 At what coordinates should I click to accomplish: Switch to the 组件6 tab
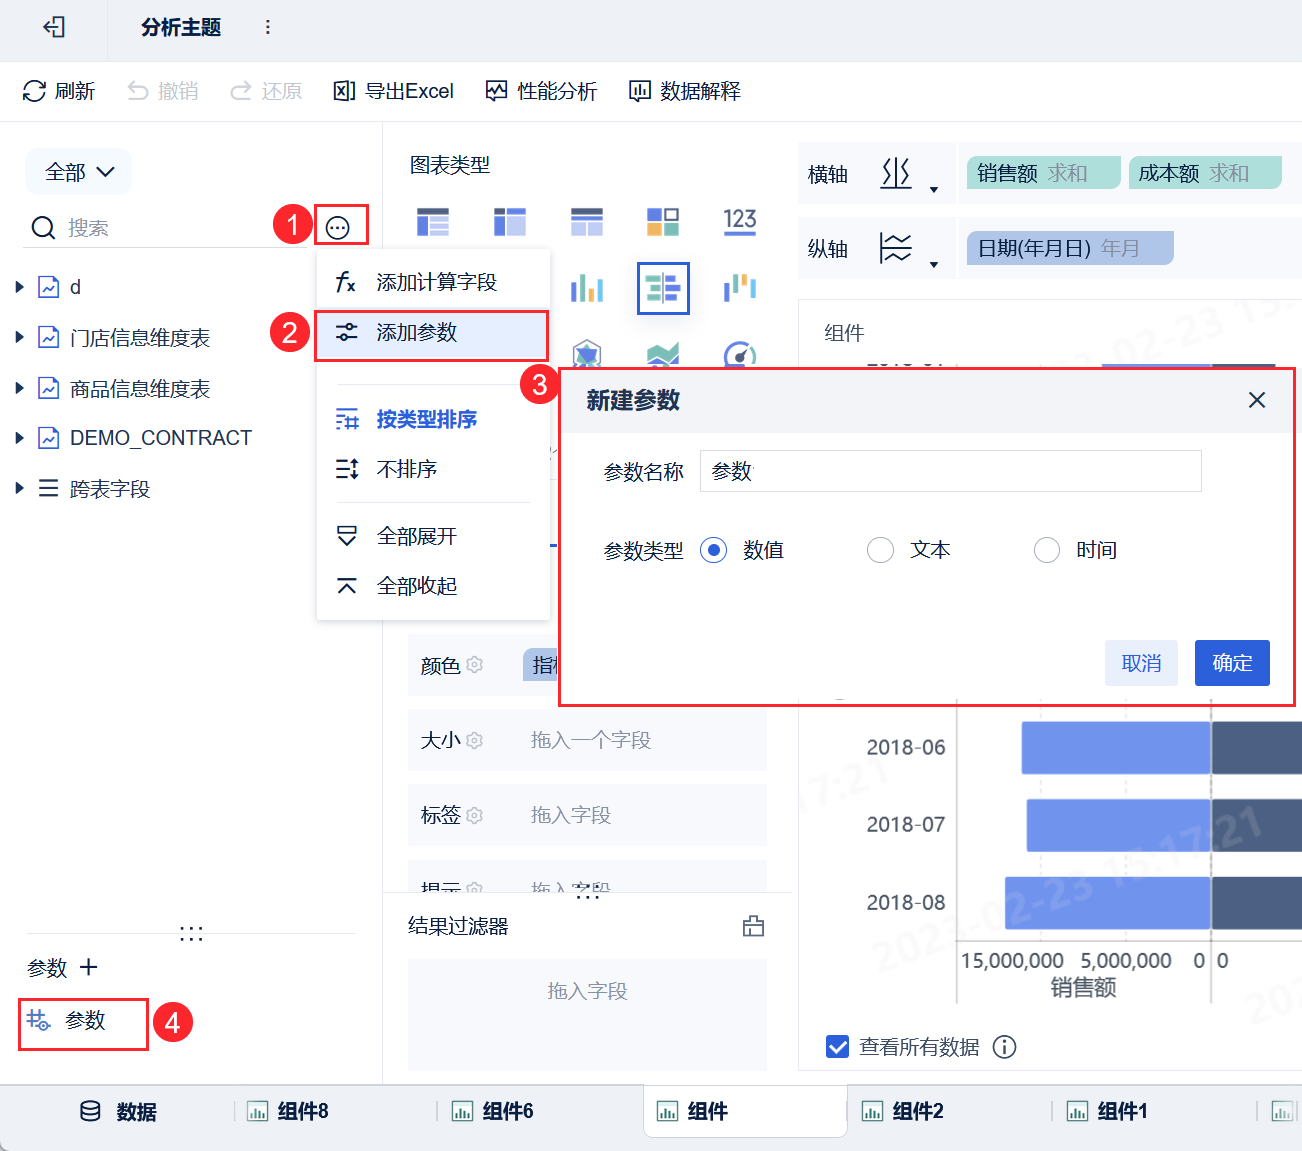point(493,1112)
